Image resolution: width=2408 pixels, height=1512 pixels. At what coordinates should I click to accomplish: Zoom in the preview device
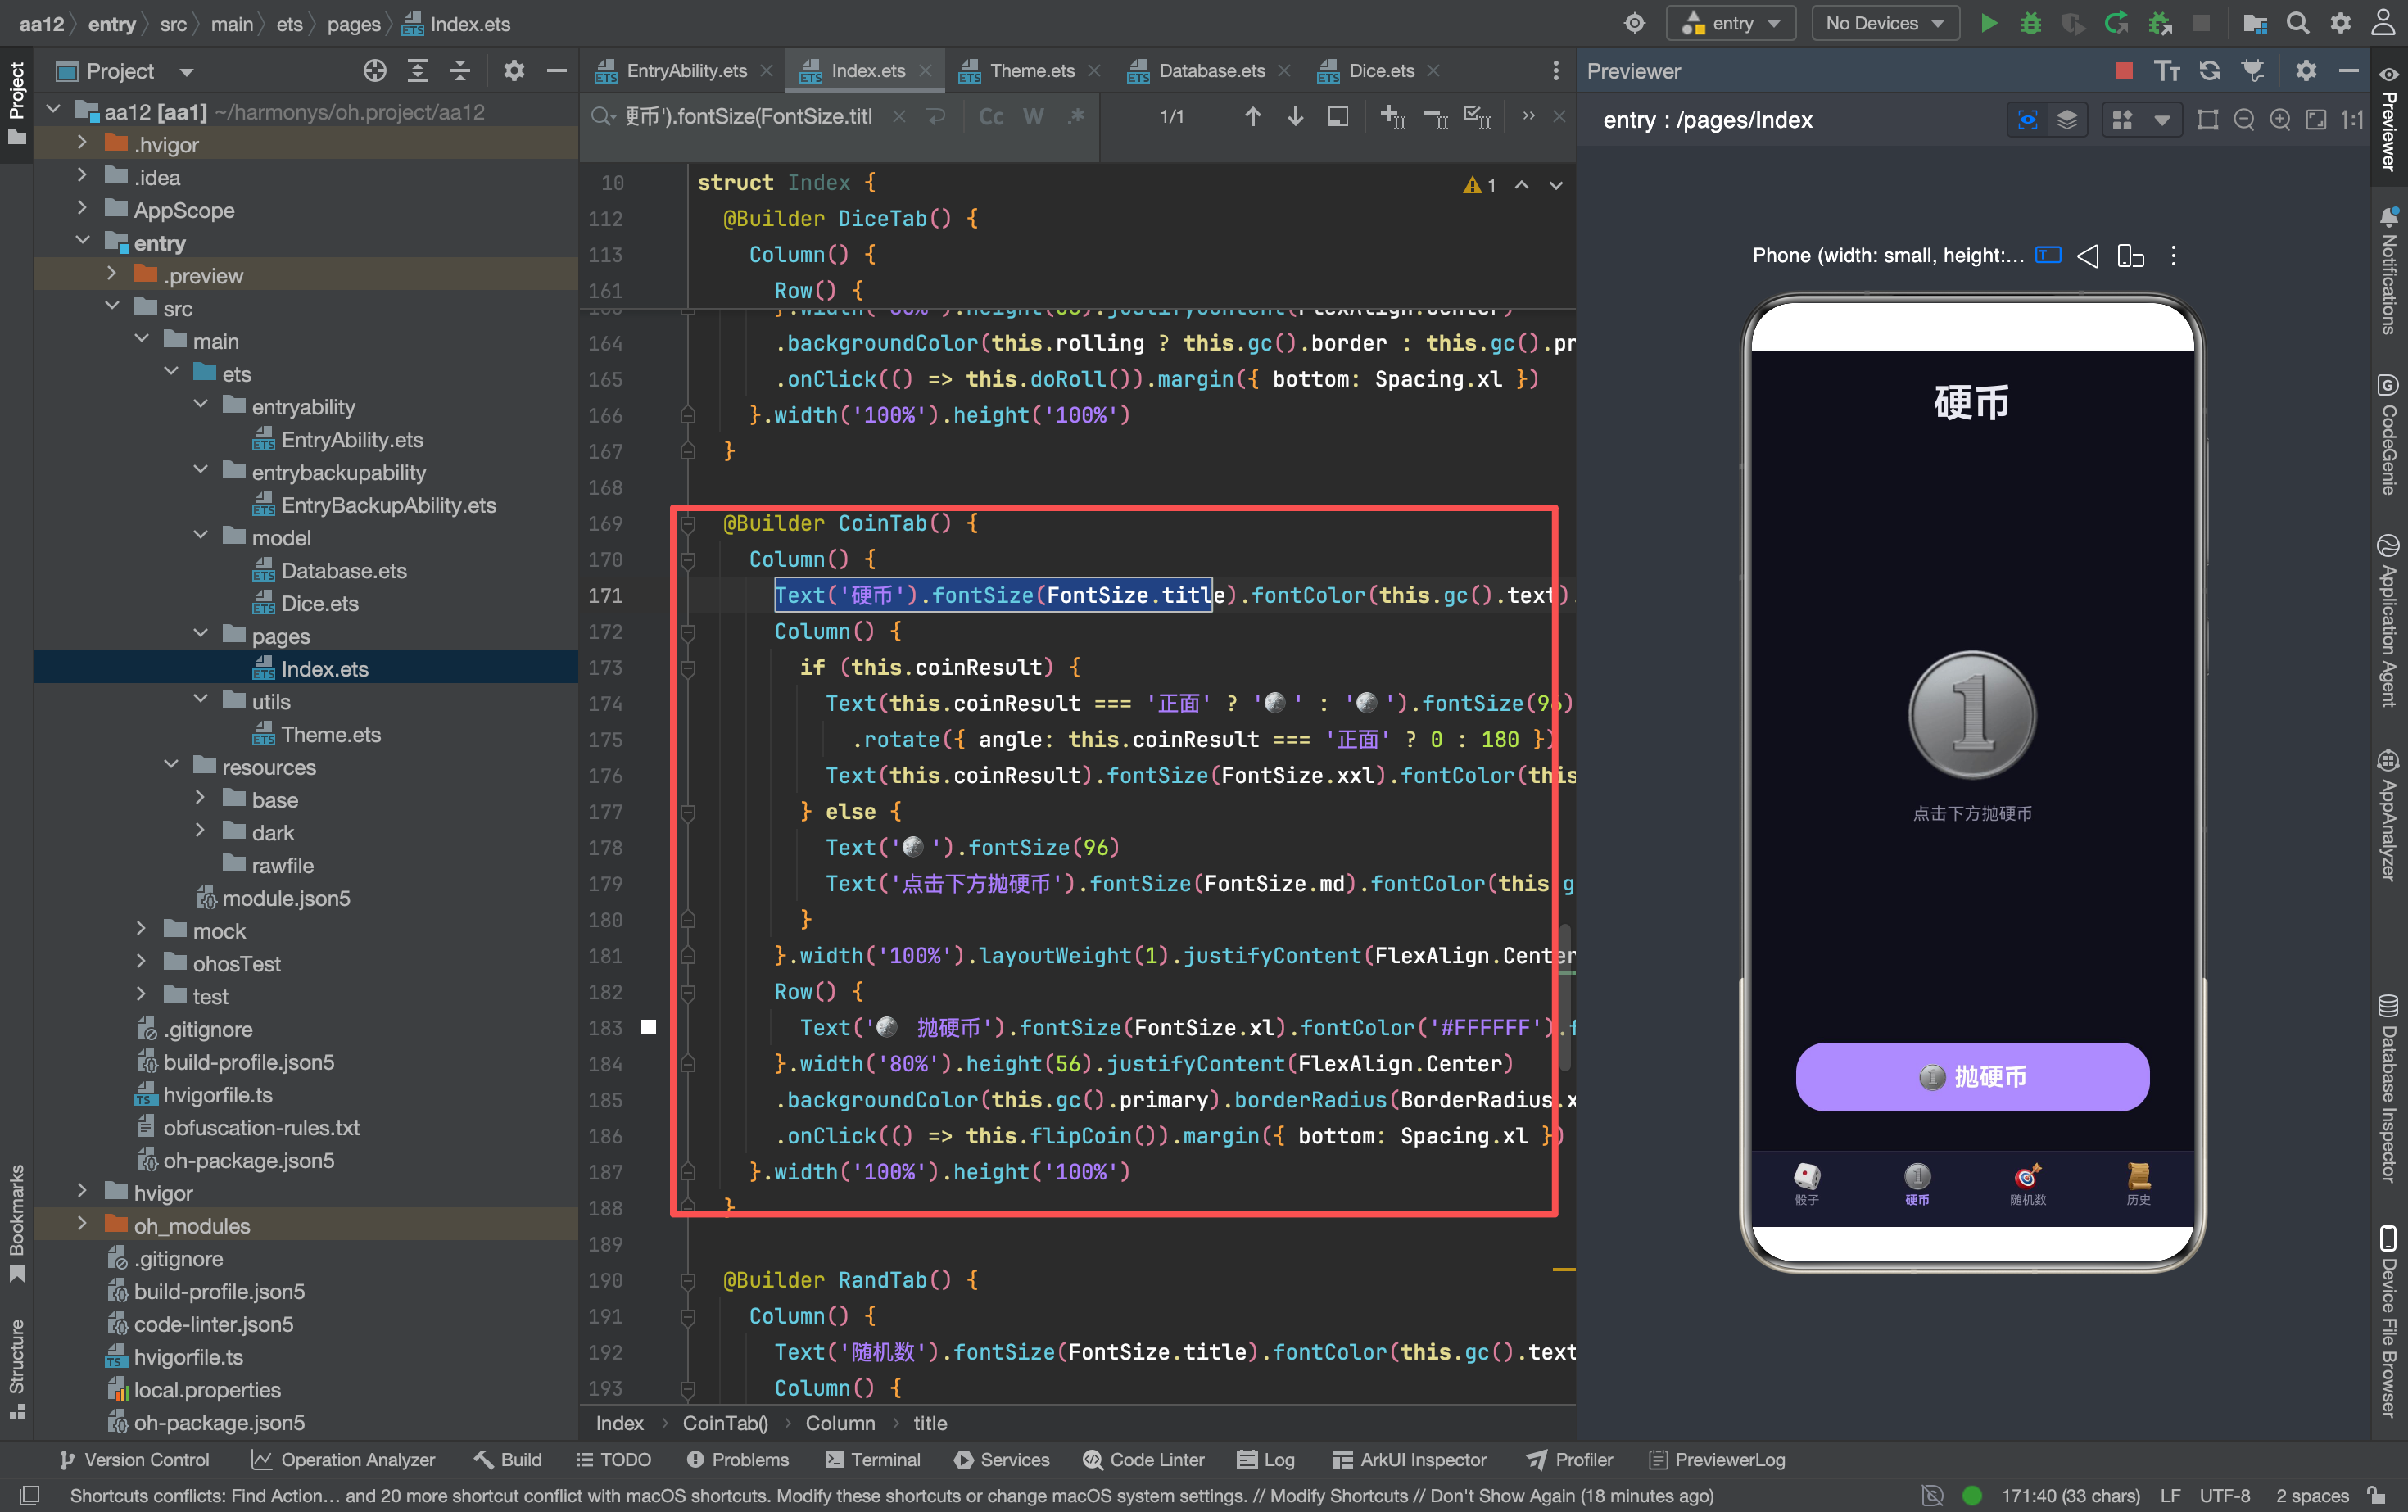[x=2280, y=120]
